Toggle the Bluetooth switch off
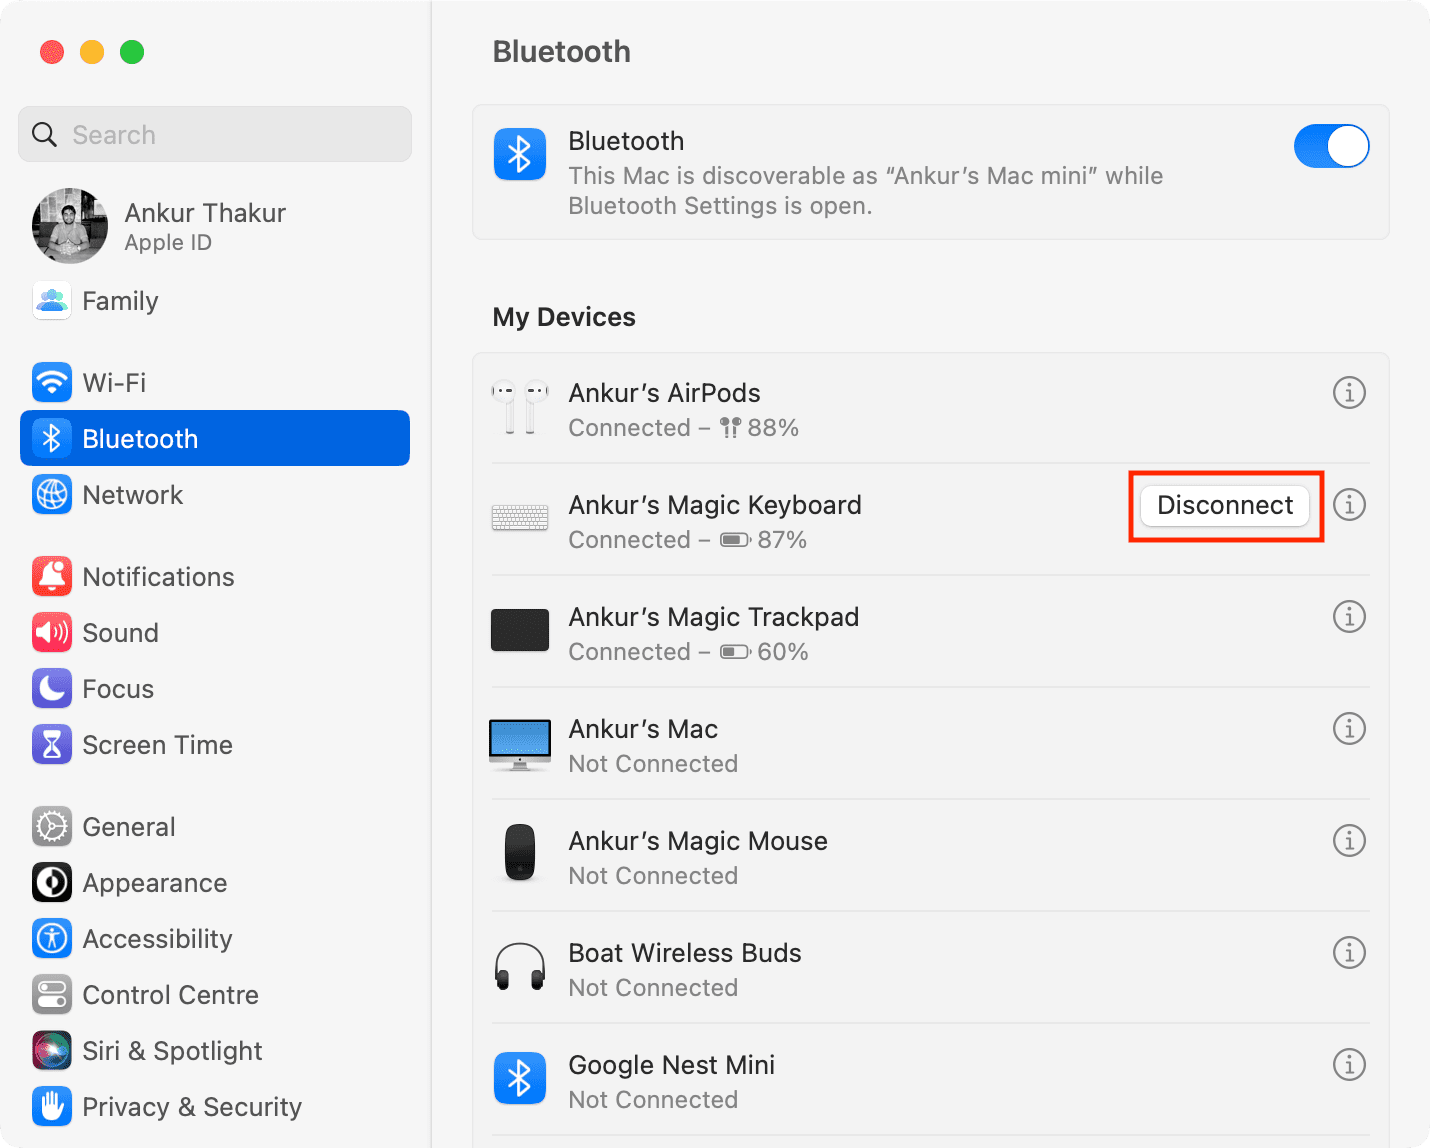 pos(1331,146)
